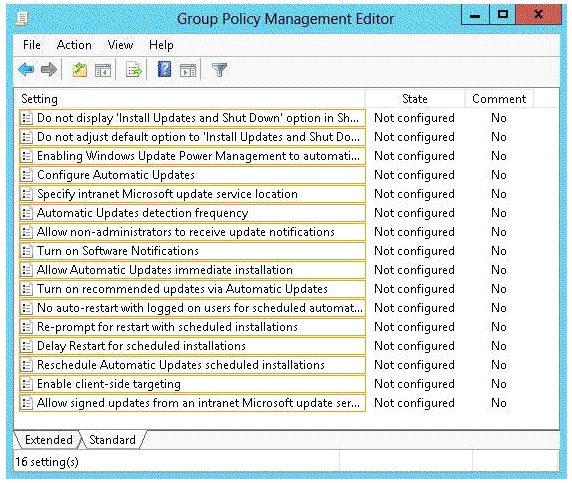Screen dimensions: 572x483
Task: Open Help via the blue question mark icon
Action: tap(165, 69)
